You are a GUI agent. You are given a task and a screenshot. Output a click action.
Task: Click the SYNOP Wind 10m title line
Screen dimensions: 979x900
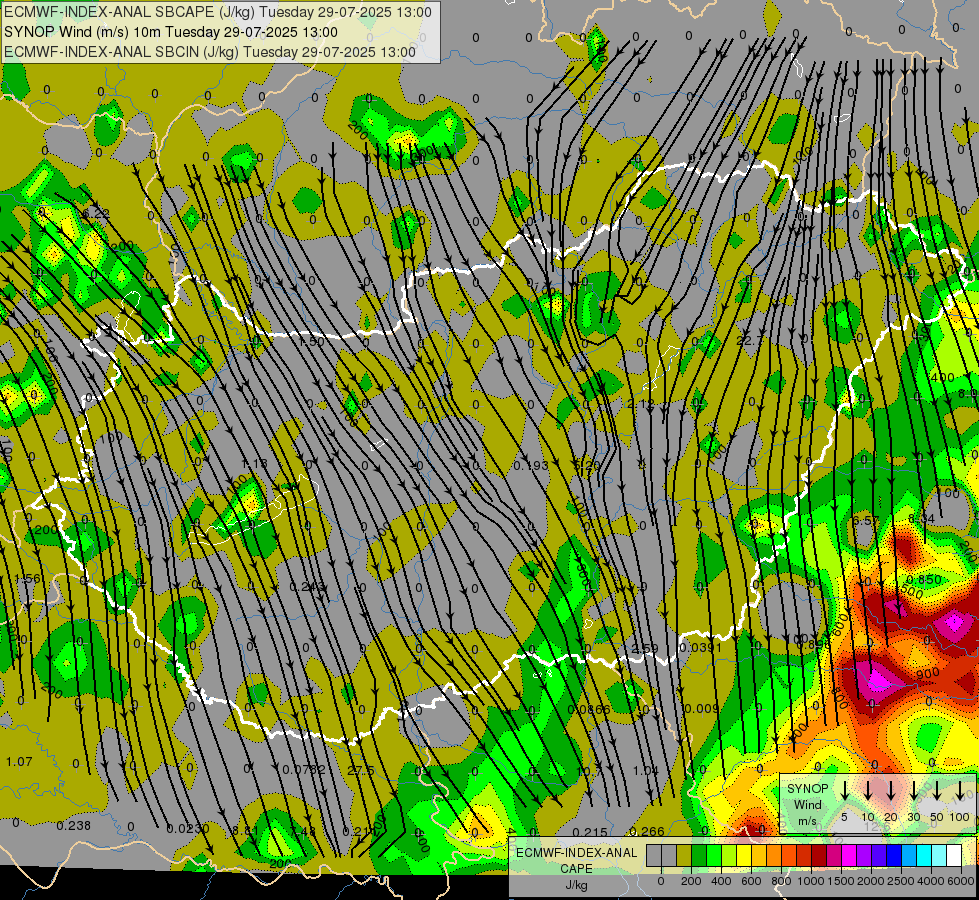(x=170, y=32)
